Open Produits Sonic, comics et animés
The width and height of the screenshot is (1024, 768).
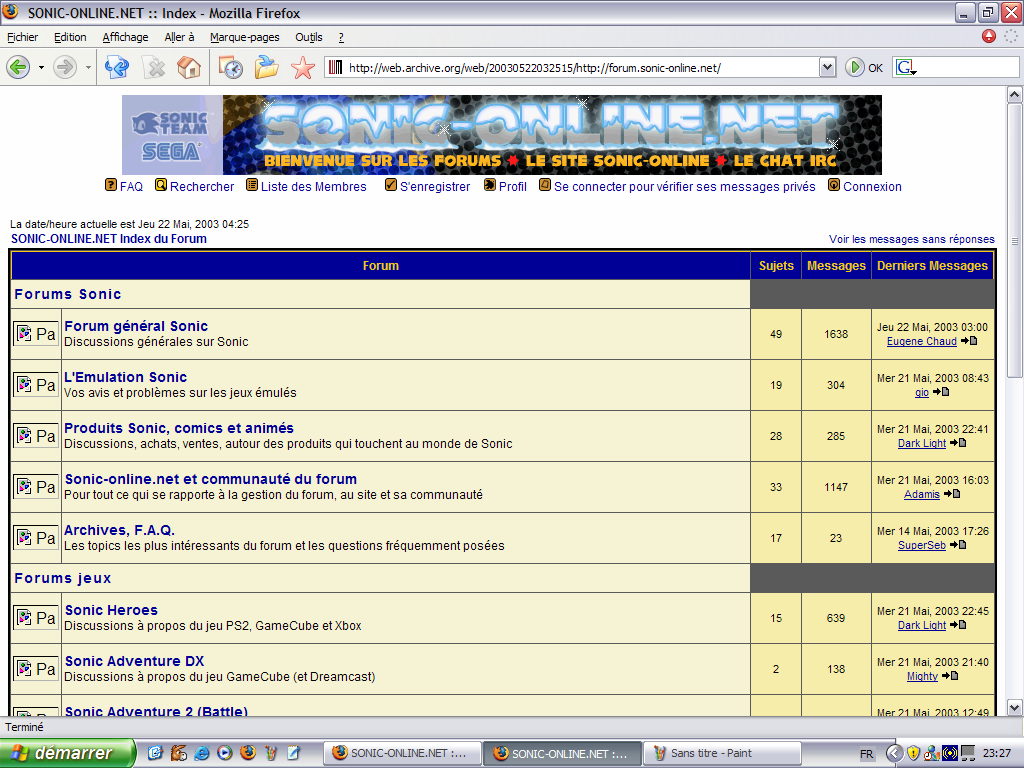click(x=179, y=428)
